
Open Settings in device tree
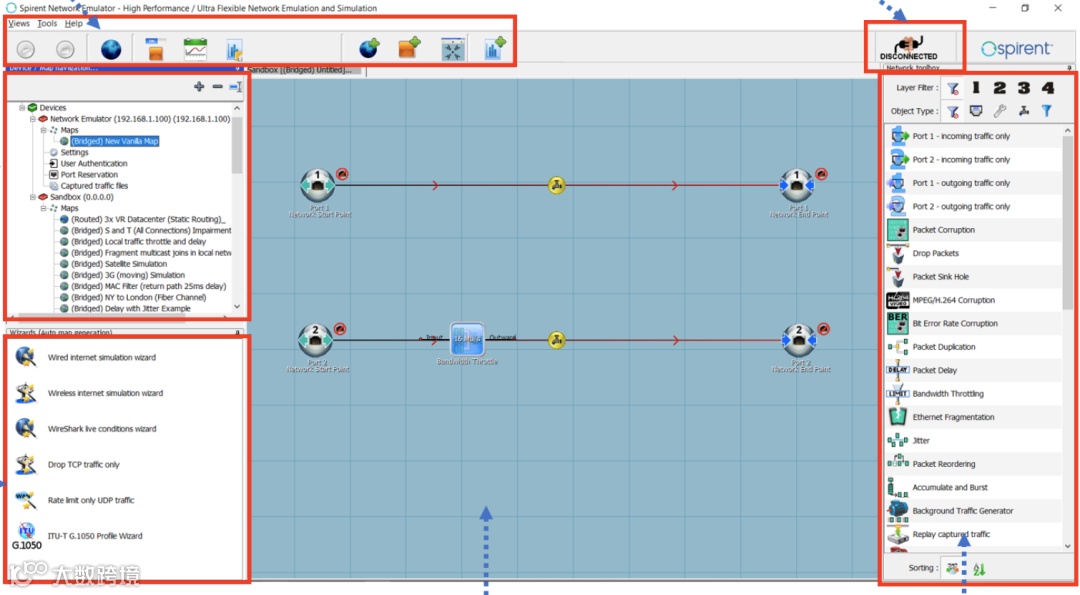(x=74, y=152)
